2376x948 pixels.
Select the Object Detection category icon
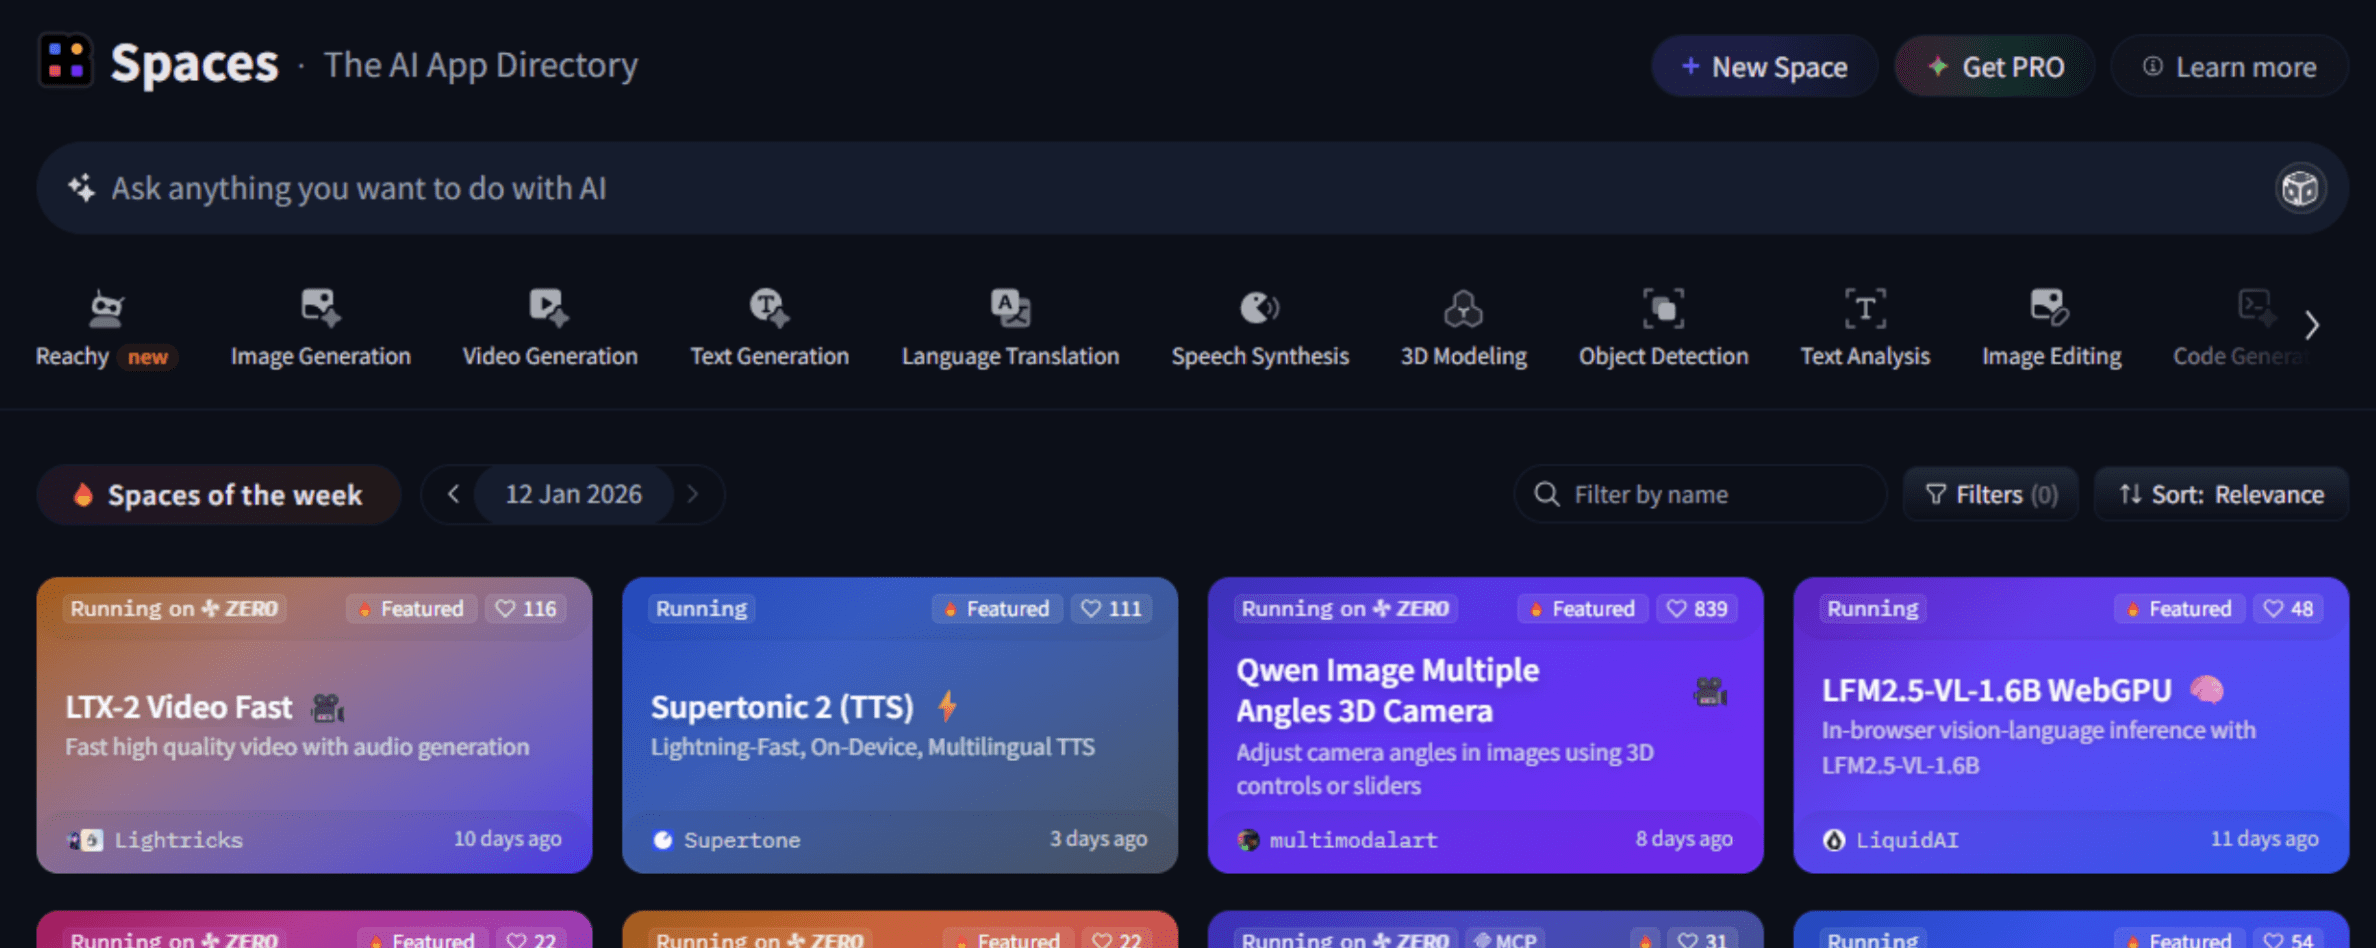tap(1663, 309)
